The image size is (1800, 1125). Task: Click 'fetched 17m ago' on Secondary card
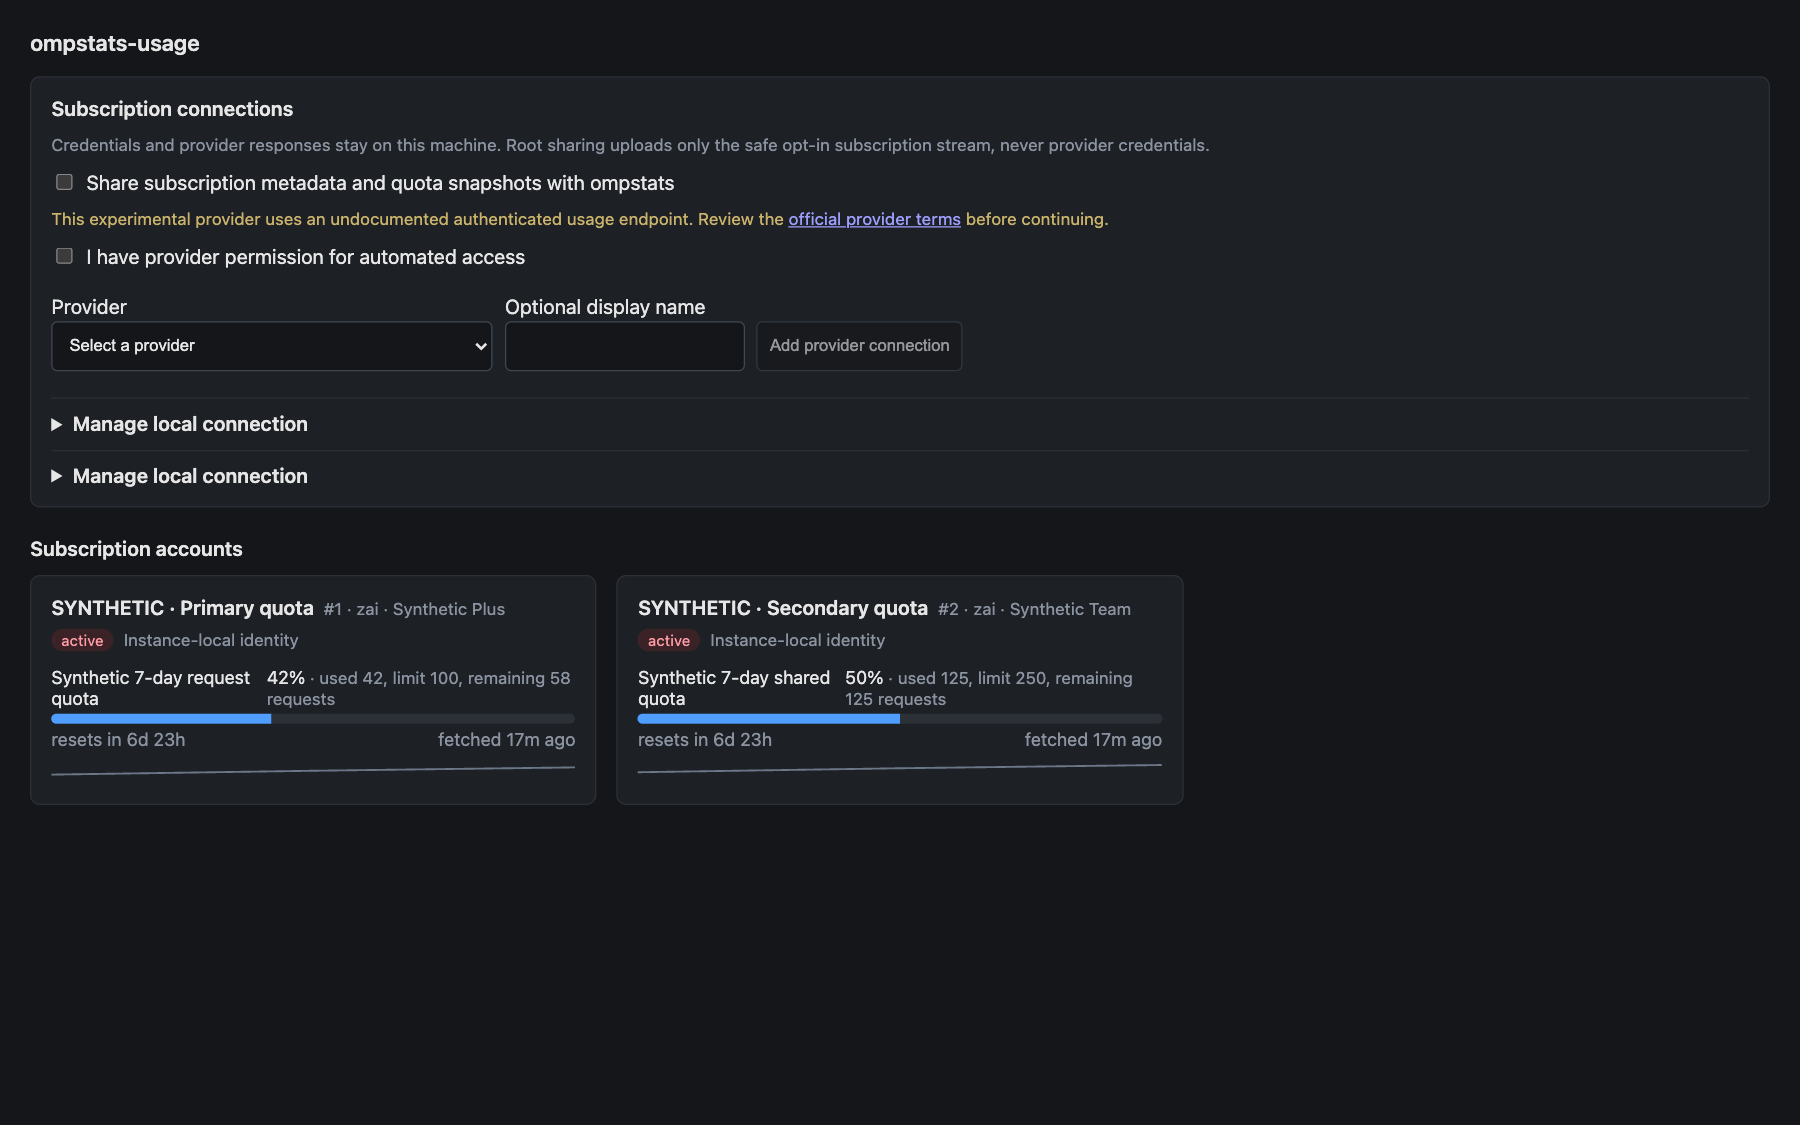(1093, 740)
